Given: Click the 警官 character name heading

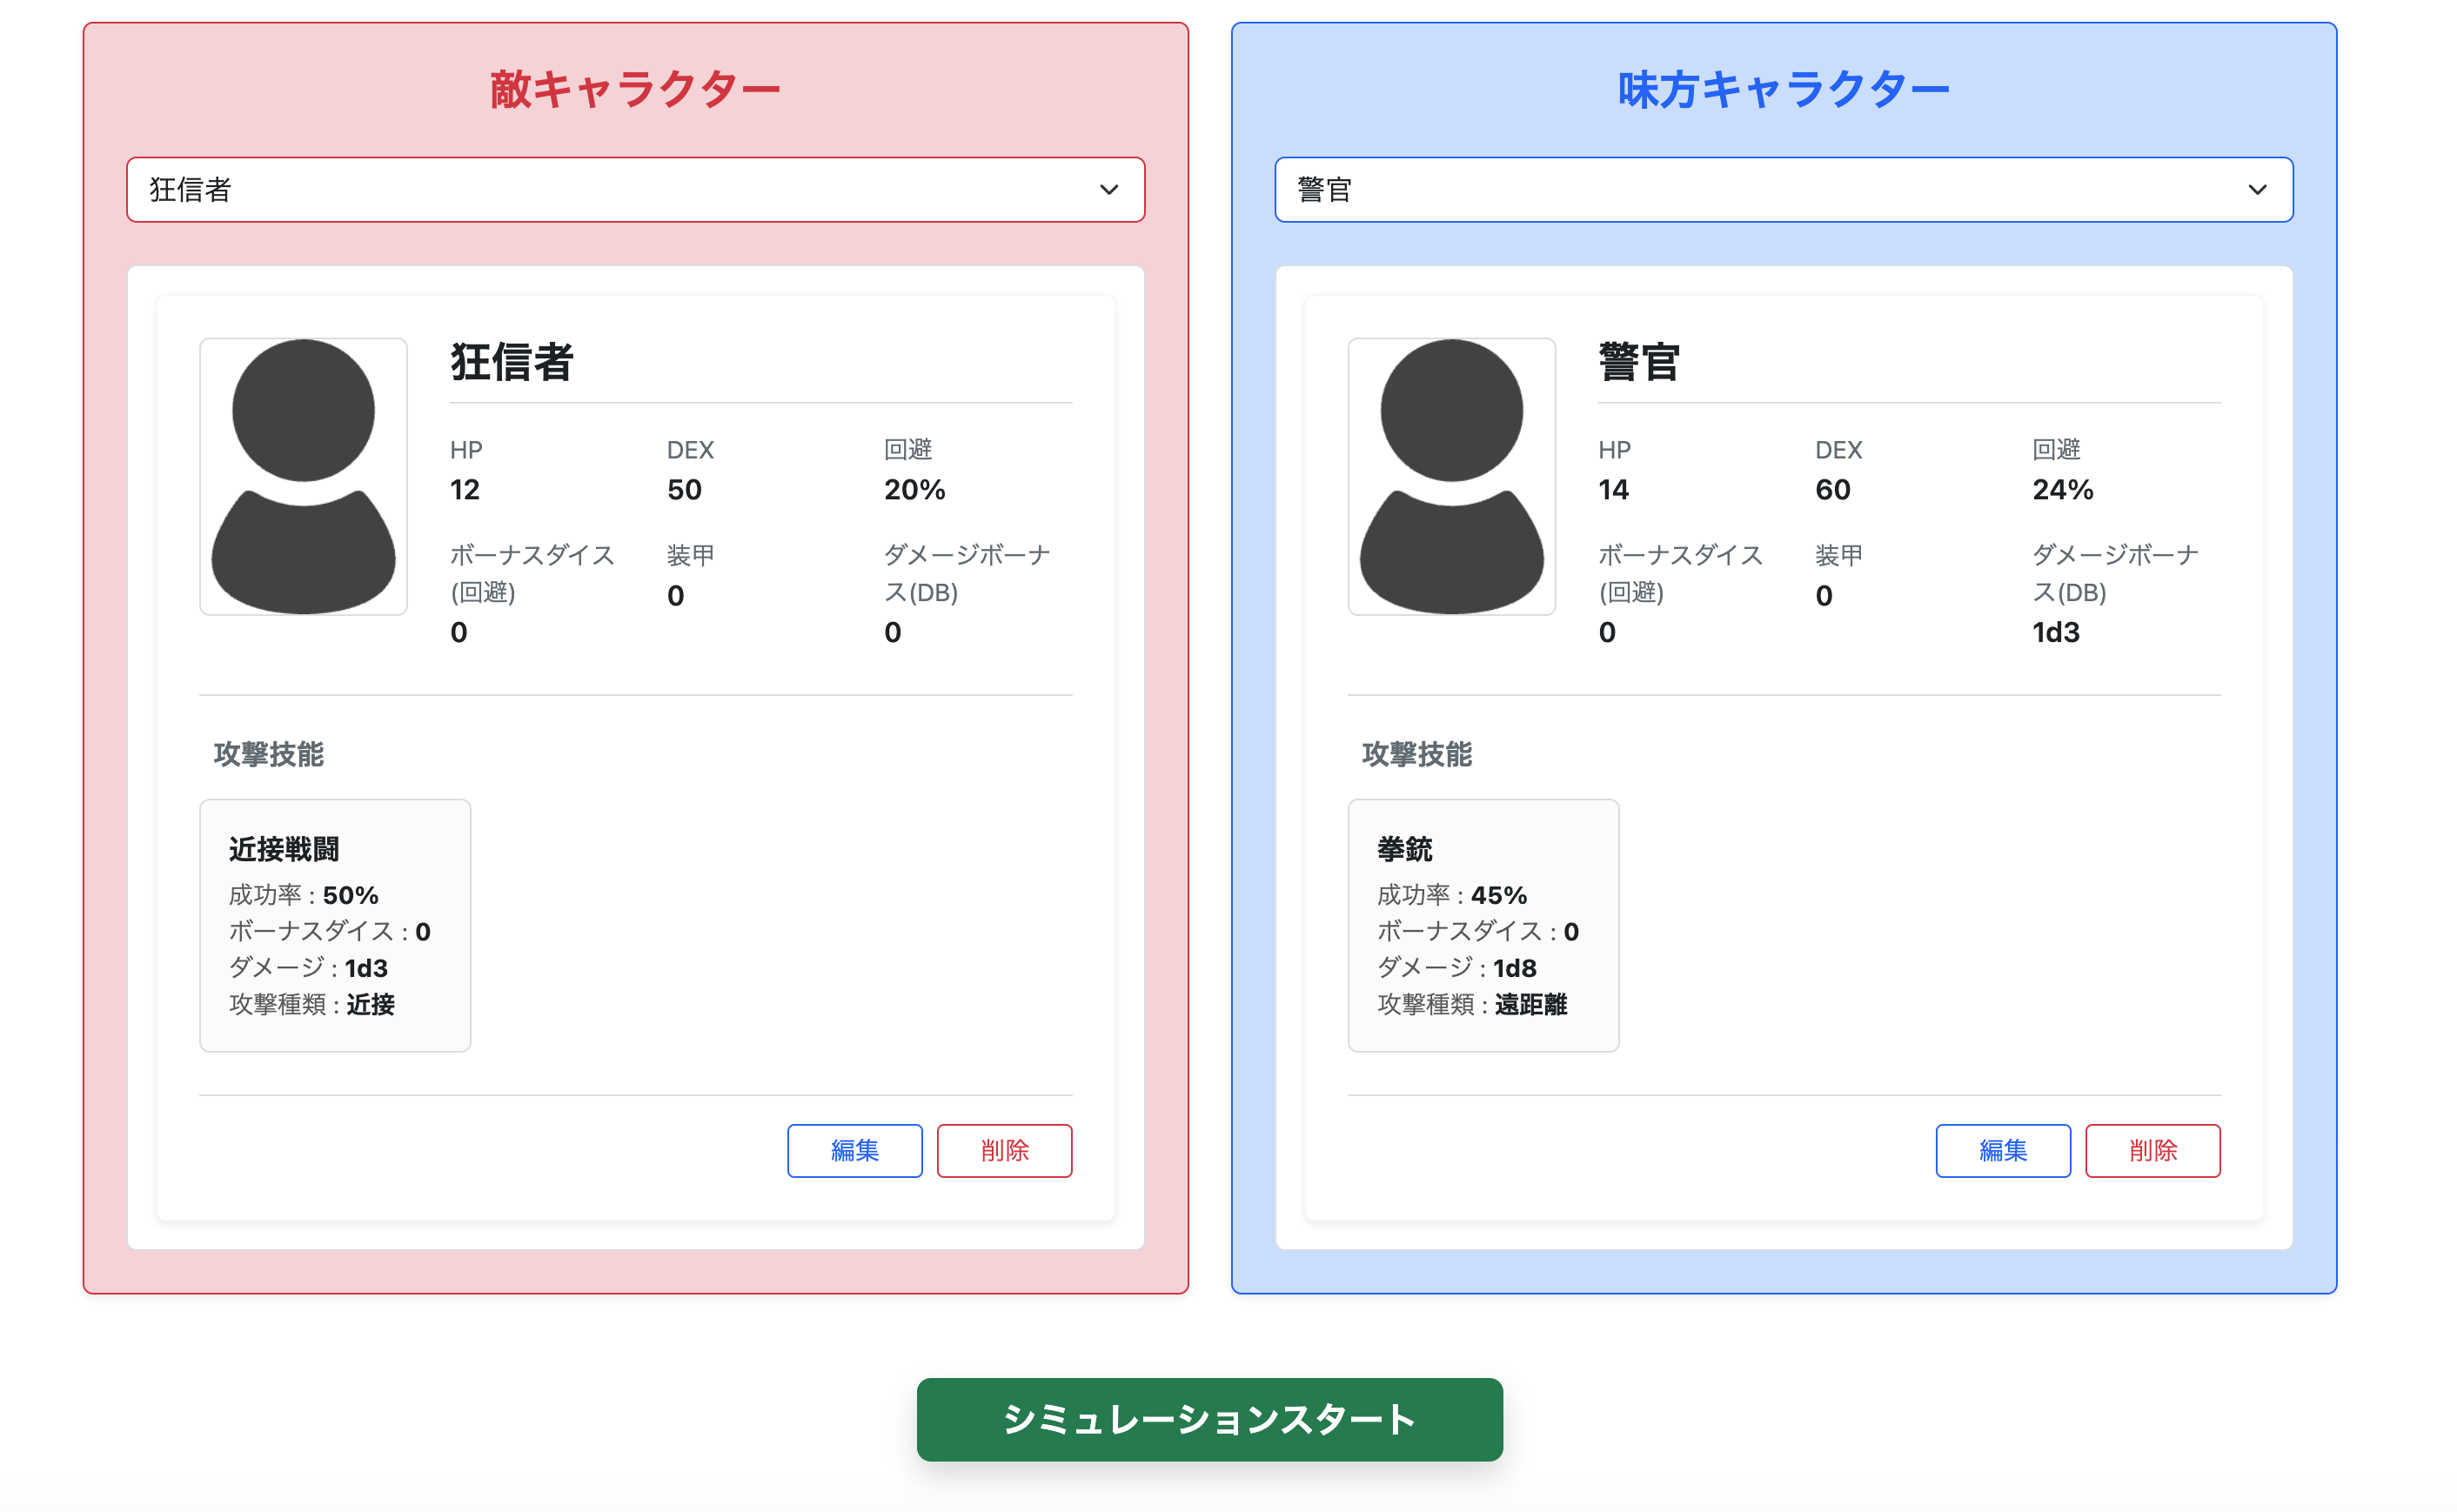Looking at the screenshot, I should coord(1640,363).
